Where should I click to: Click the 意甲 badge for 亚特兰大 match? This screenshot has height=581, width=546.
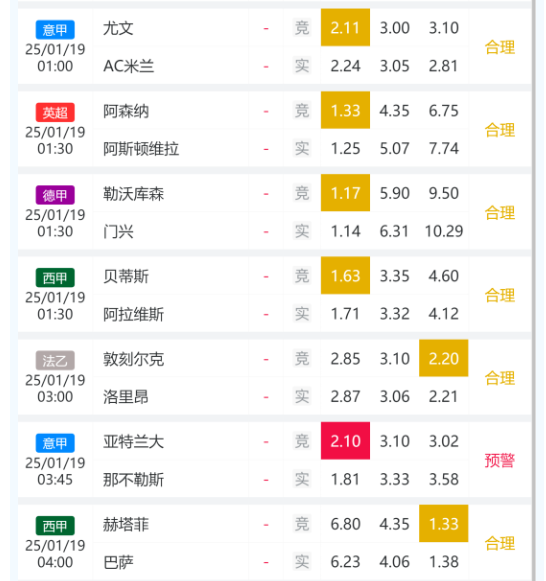(x=55, y=443)
